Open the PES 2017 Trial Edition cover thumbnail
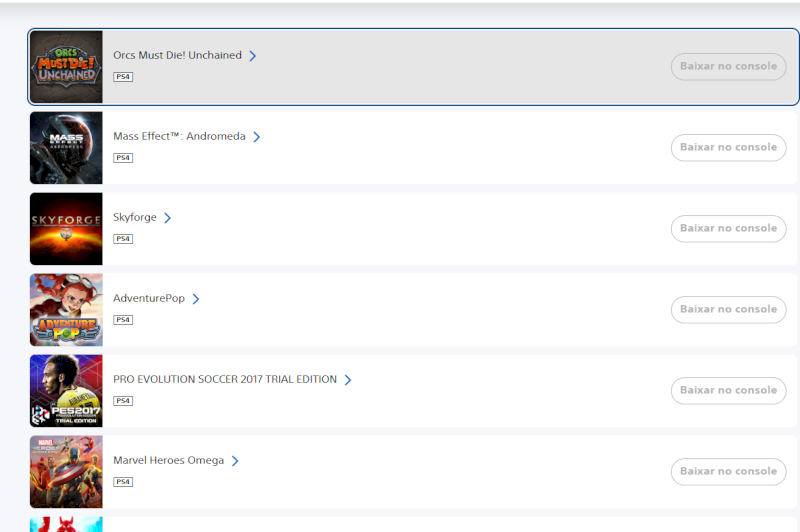Image resolution: width=800 pixels, height=532 pixels. [66, 391]
